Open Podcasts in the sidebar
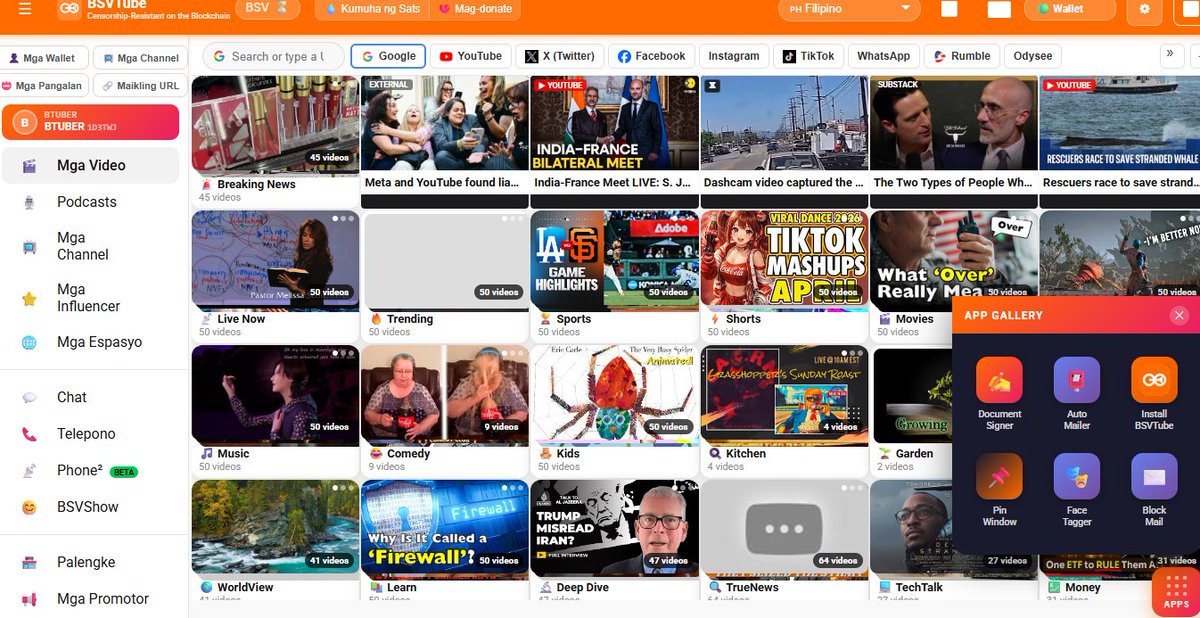This screenshot has width=1200, height=618. 90,202
